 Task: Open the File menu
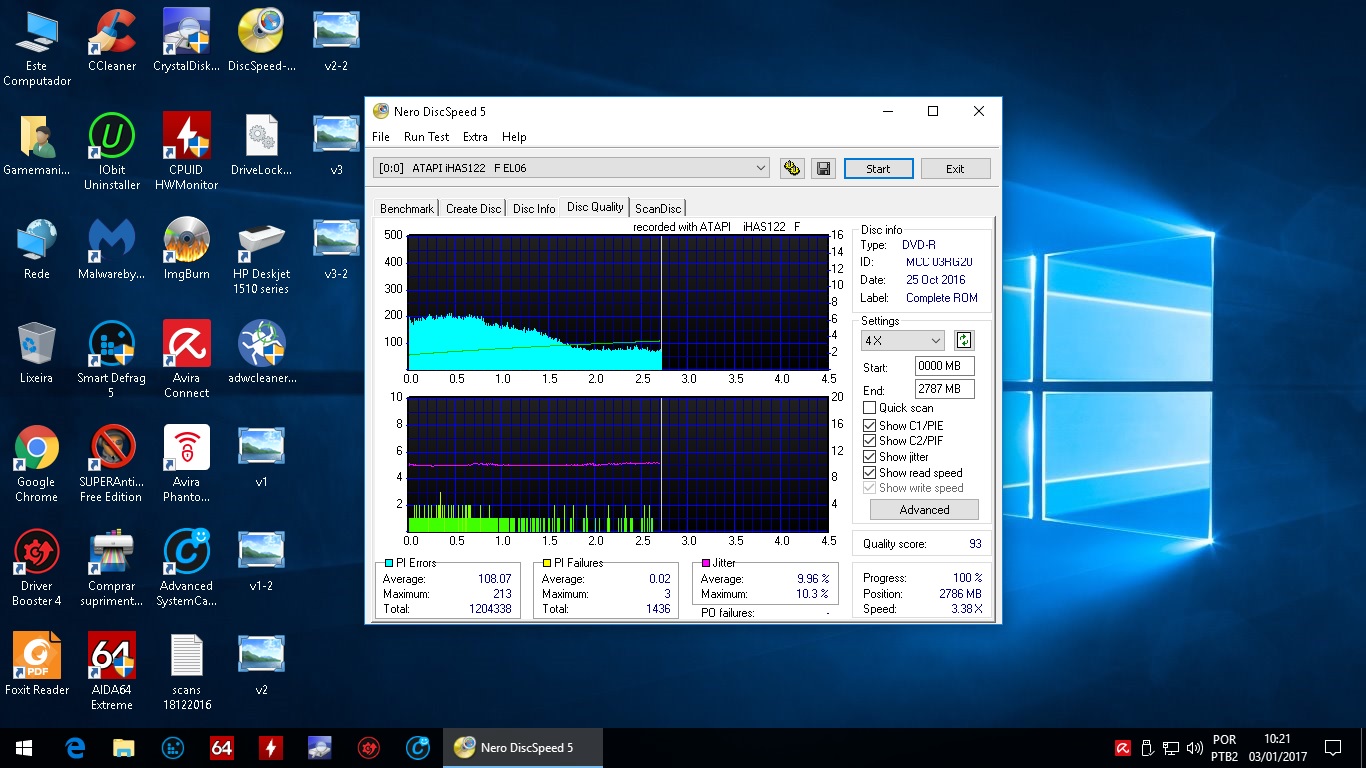(381, 137)
